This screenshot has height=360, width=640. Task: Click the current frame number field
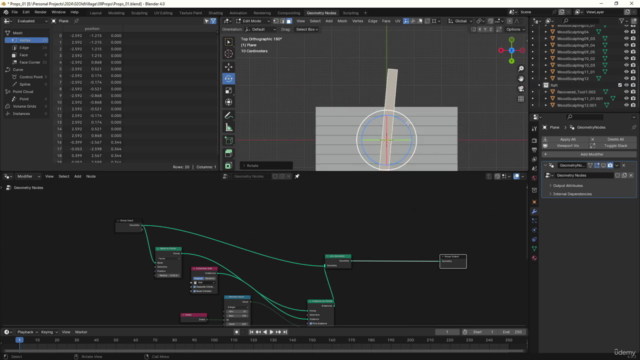click(447, 332)
